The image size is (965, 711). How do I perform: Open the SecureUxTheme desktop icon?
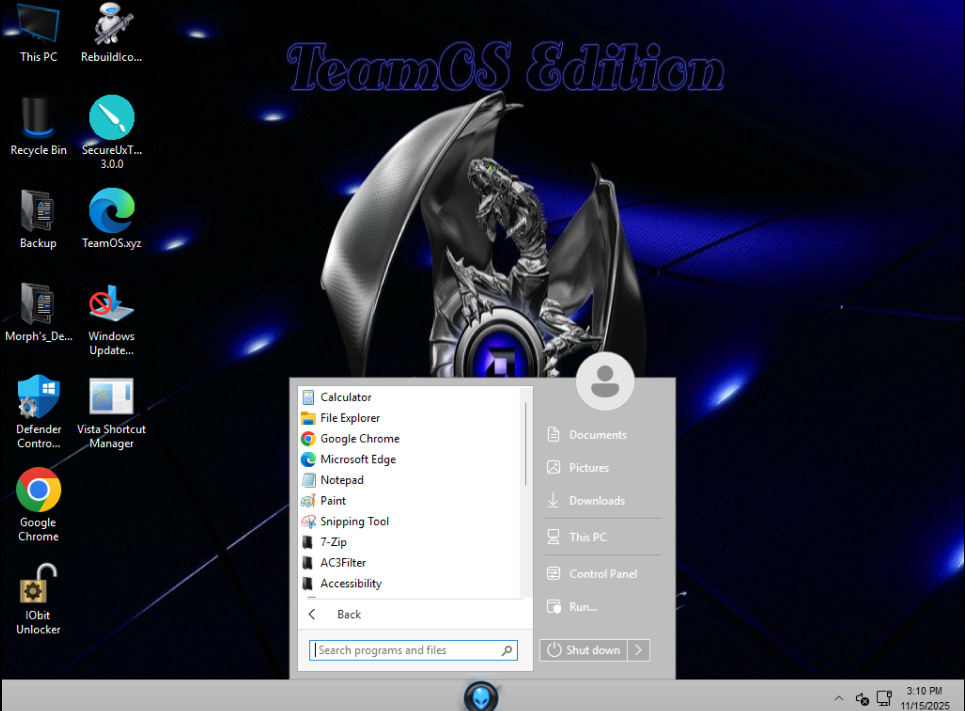point(111,119)
